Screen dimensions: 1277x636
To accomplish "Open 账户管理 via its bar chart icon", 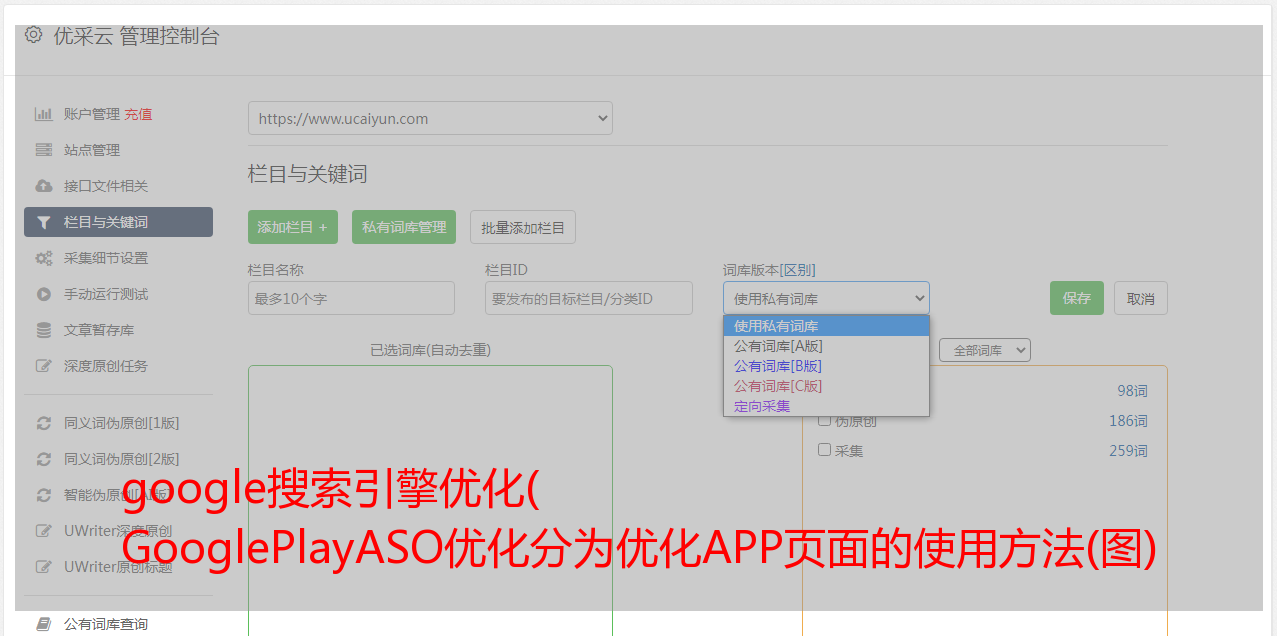I will coord(44,114).
